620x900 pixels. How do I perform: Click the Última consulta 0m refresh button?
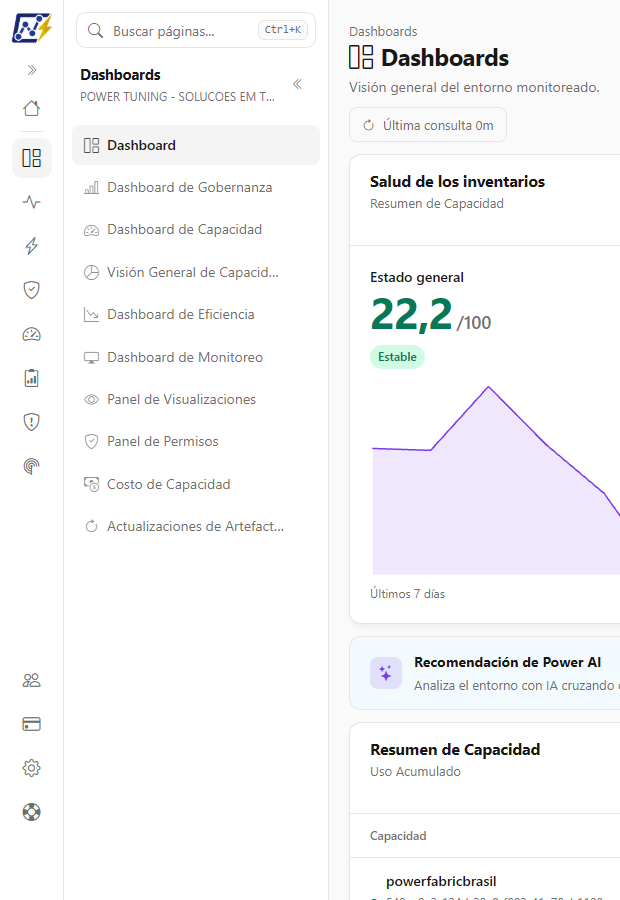(x=428, y=125)
